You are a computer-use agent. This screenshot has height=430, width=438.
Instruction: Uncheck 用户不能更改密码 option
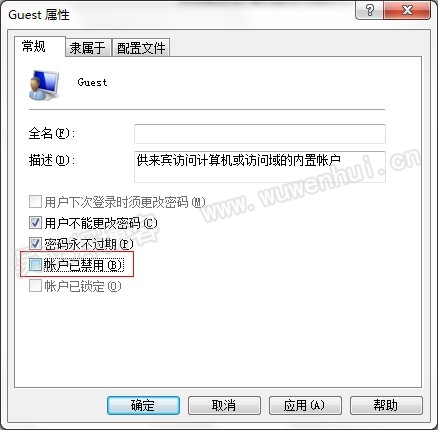pos(35,222)
